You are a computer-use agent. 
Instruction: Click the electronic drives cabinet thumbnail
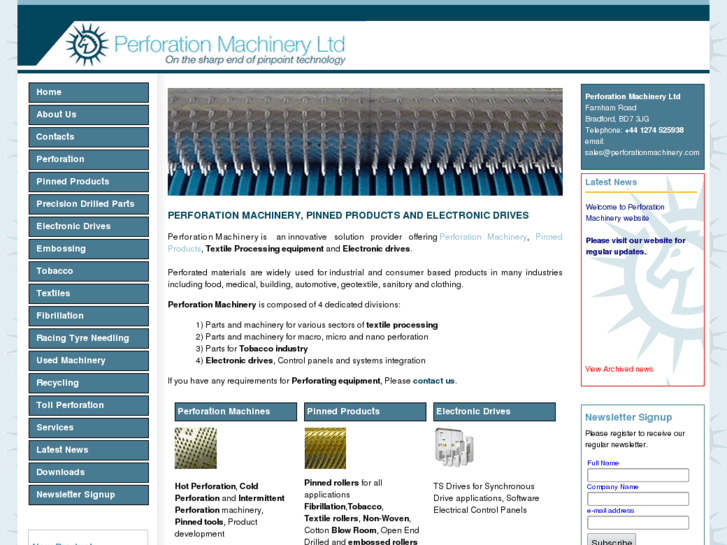454,447
